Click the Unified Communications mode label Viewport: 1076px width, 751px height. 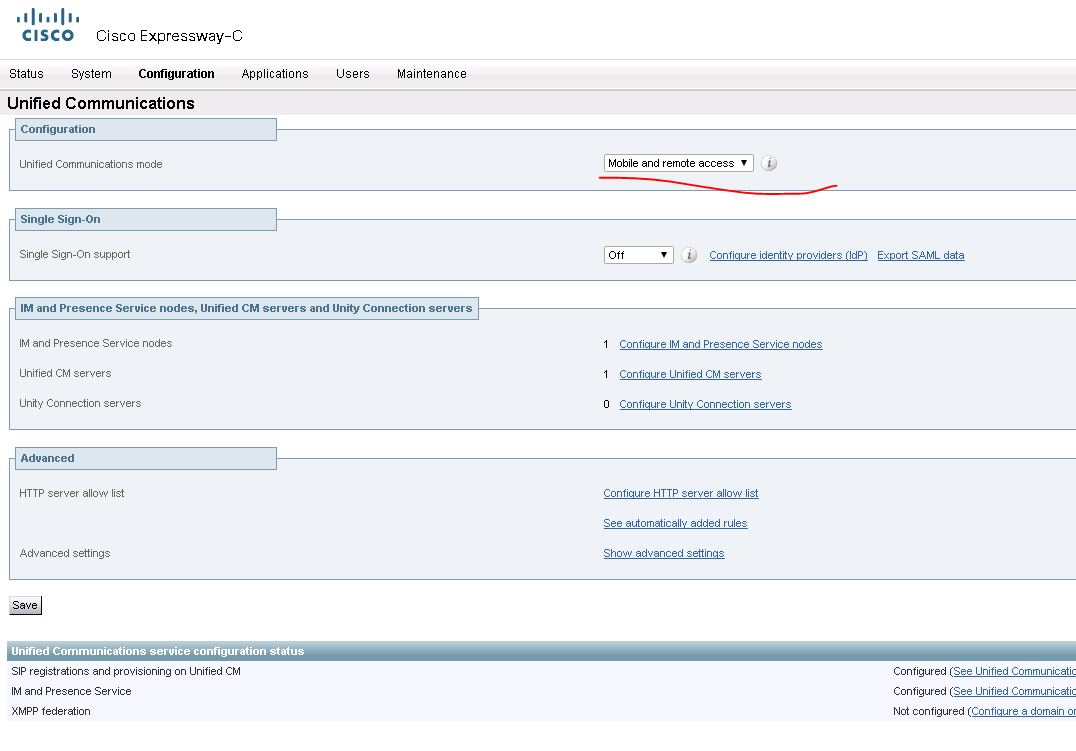point(91,165)
